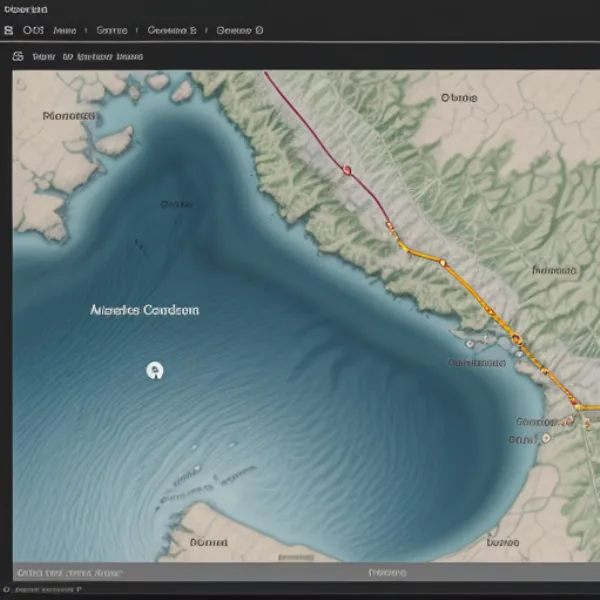Click the centered label in the bottom map bar
The height and width of the screenshot is (600, 600).
[x=387, y=573]
